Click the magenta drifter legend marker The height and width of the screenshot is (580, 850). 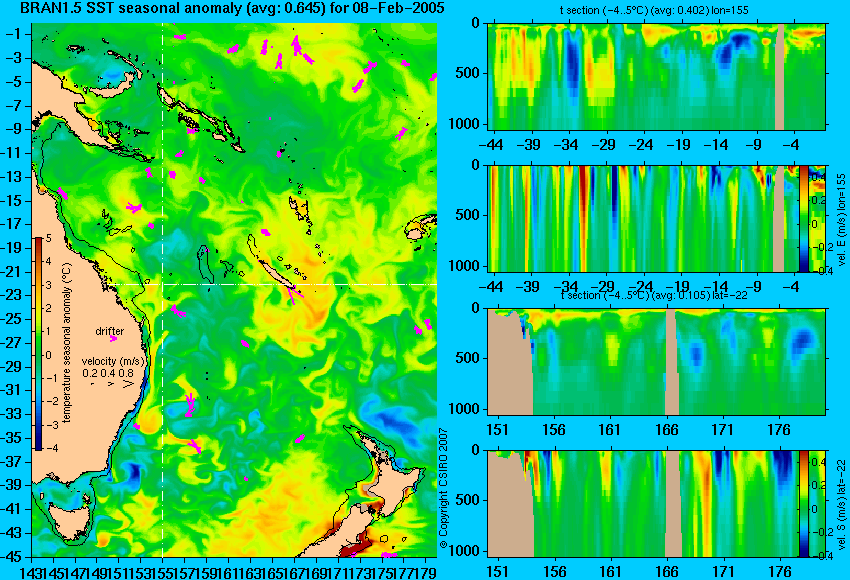click(x=113, y=339)
